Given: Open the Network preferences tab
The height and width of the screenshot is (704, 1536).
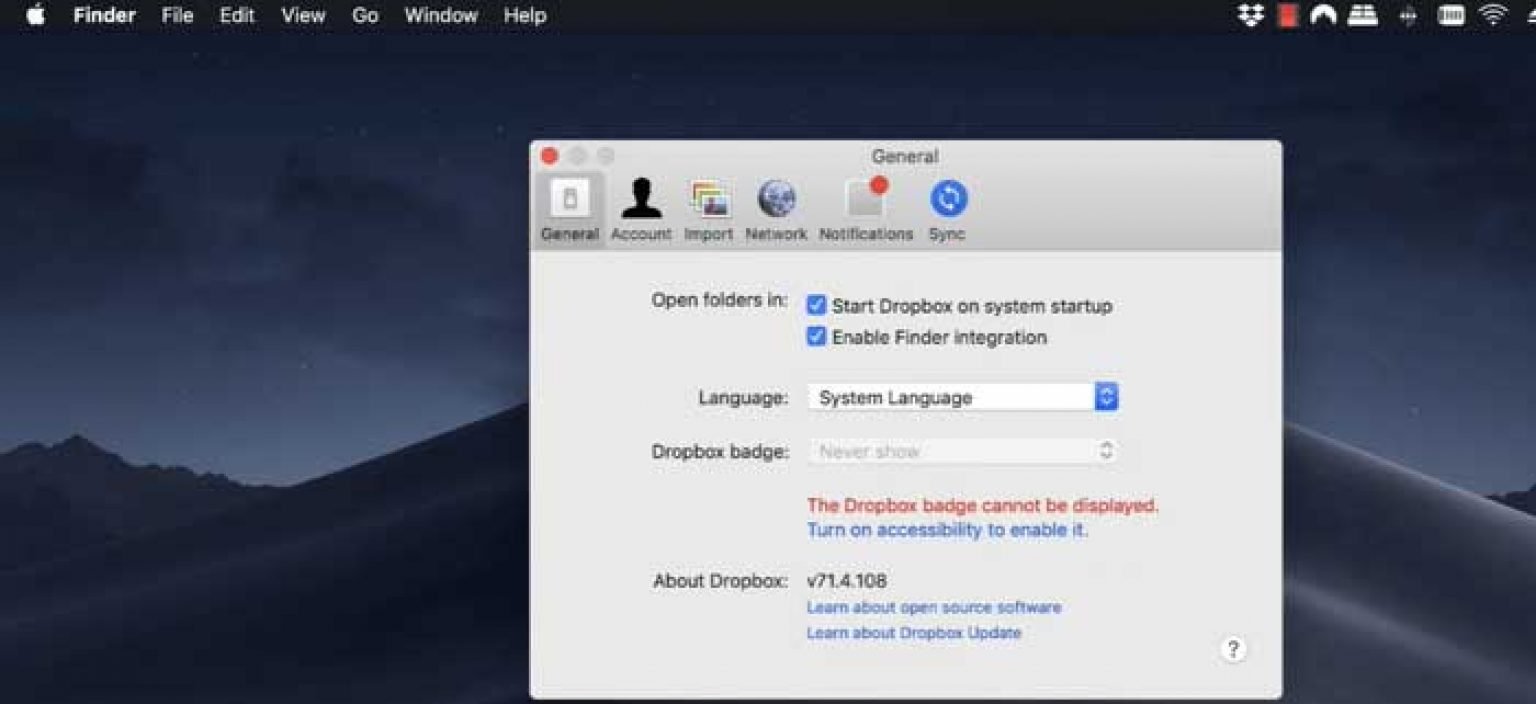Looking at the screenshot, I should (776, 210).
